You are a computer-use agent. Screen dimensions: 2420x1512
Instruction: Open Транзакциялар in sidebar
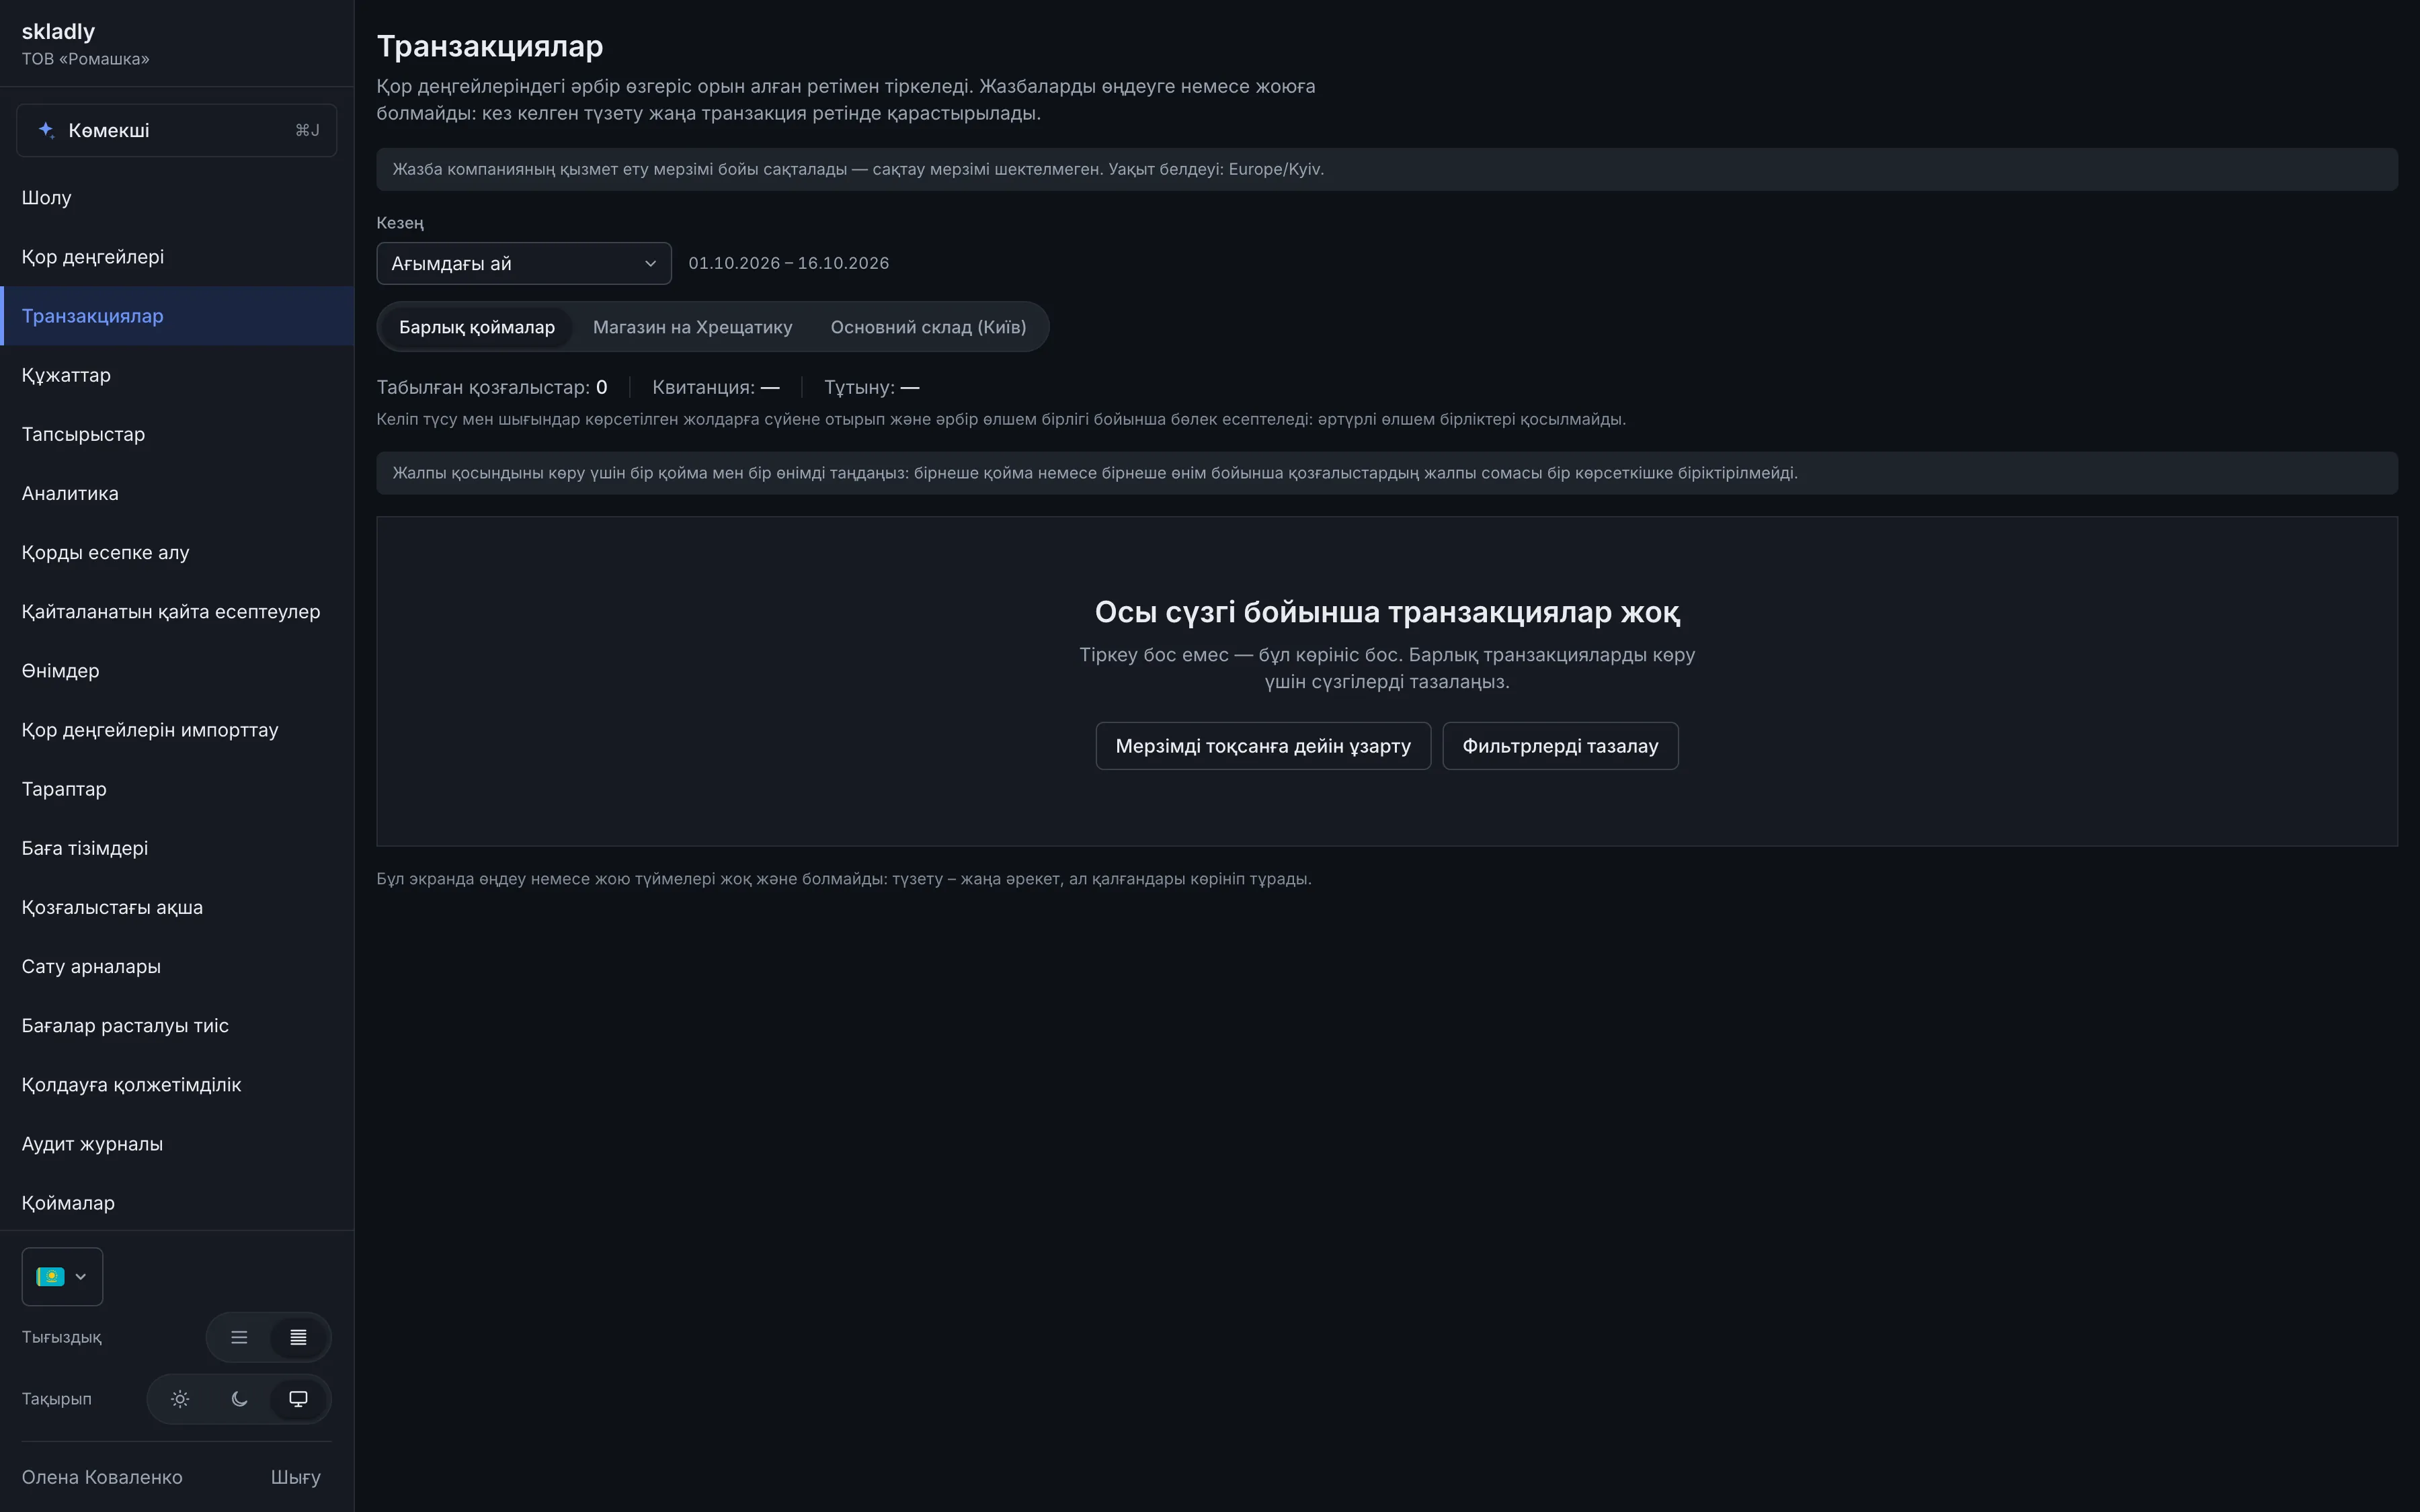pos(177,316)
